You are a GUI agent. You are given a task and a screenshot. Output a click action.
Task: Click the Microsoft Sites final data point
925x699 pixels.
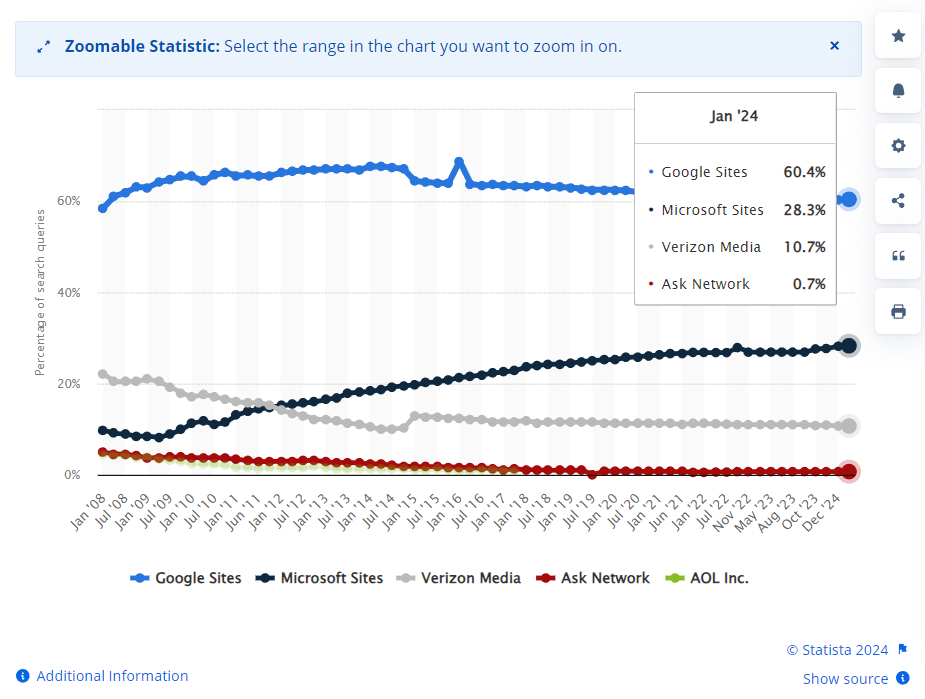[x=849, y=345]
